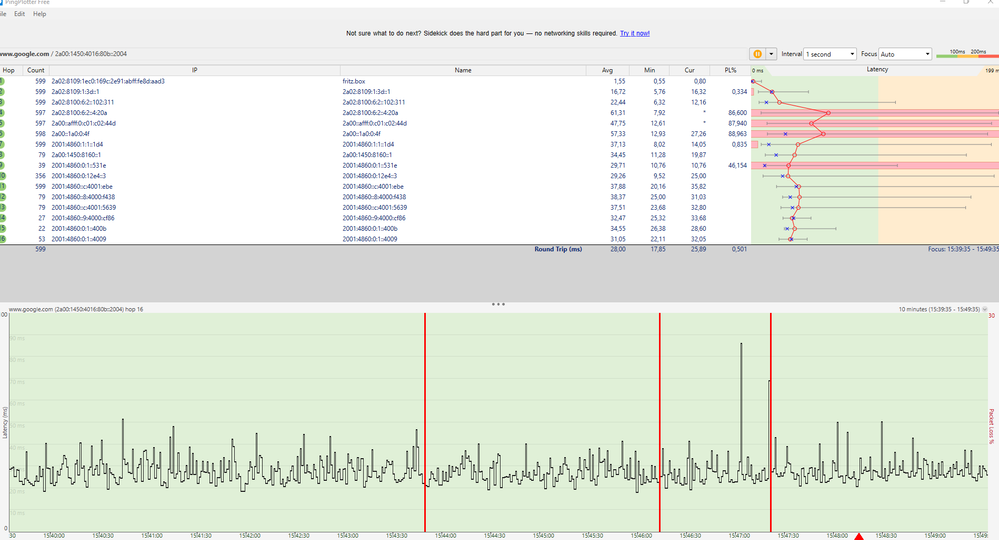Click the average value 61,31
This screenshot has height=540, width=999.
618,113
